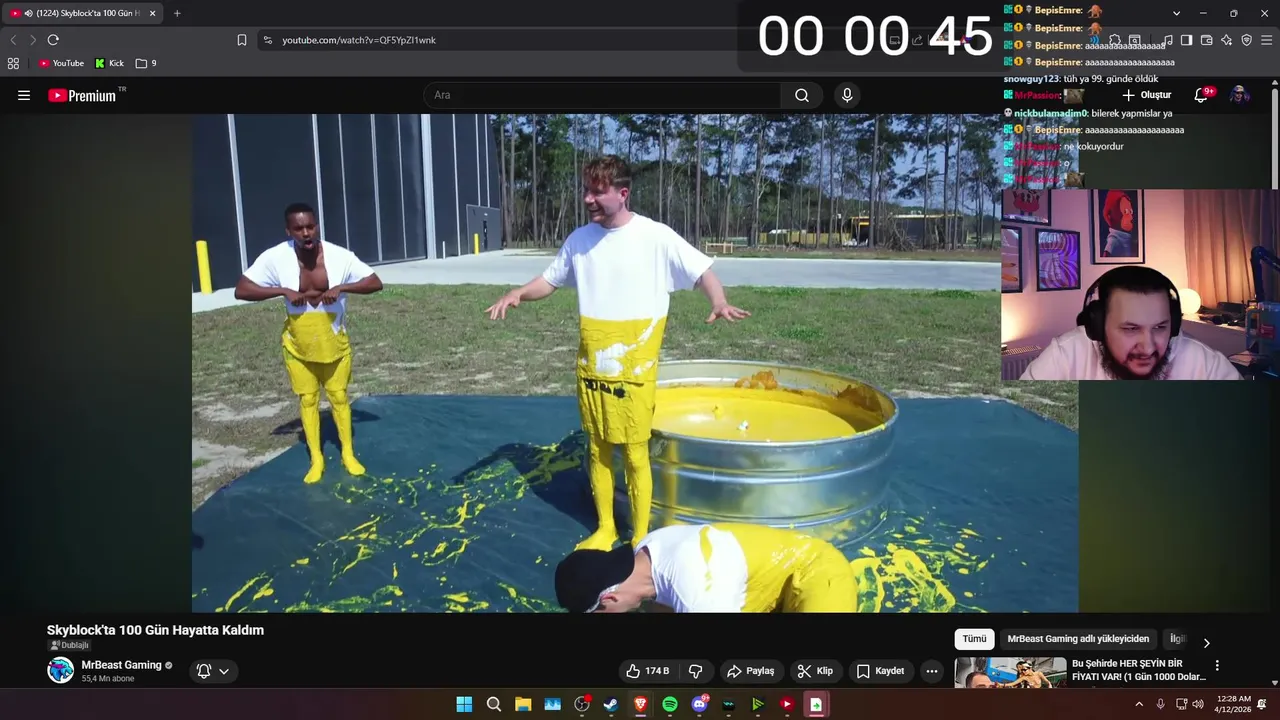Save the video with Kaydet

pos(880,671)
